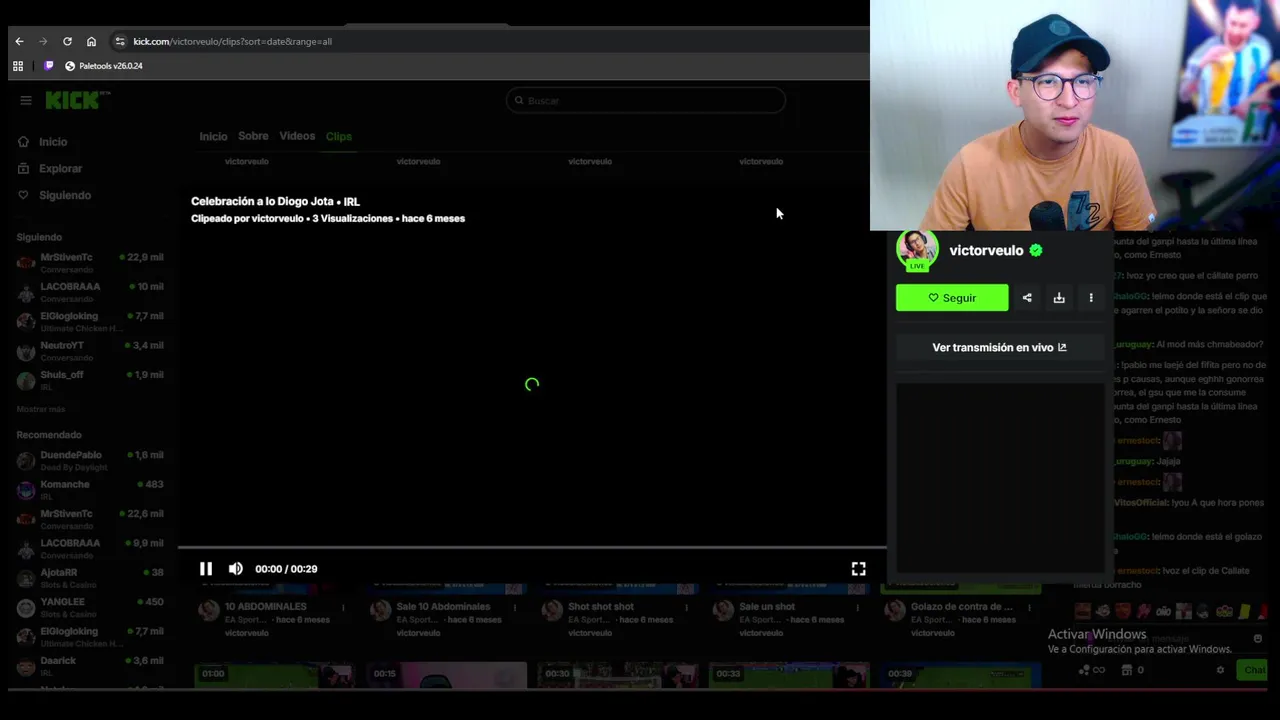Click the green Chat send button

tap(1254, 670)
